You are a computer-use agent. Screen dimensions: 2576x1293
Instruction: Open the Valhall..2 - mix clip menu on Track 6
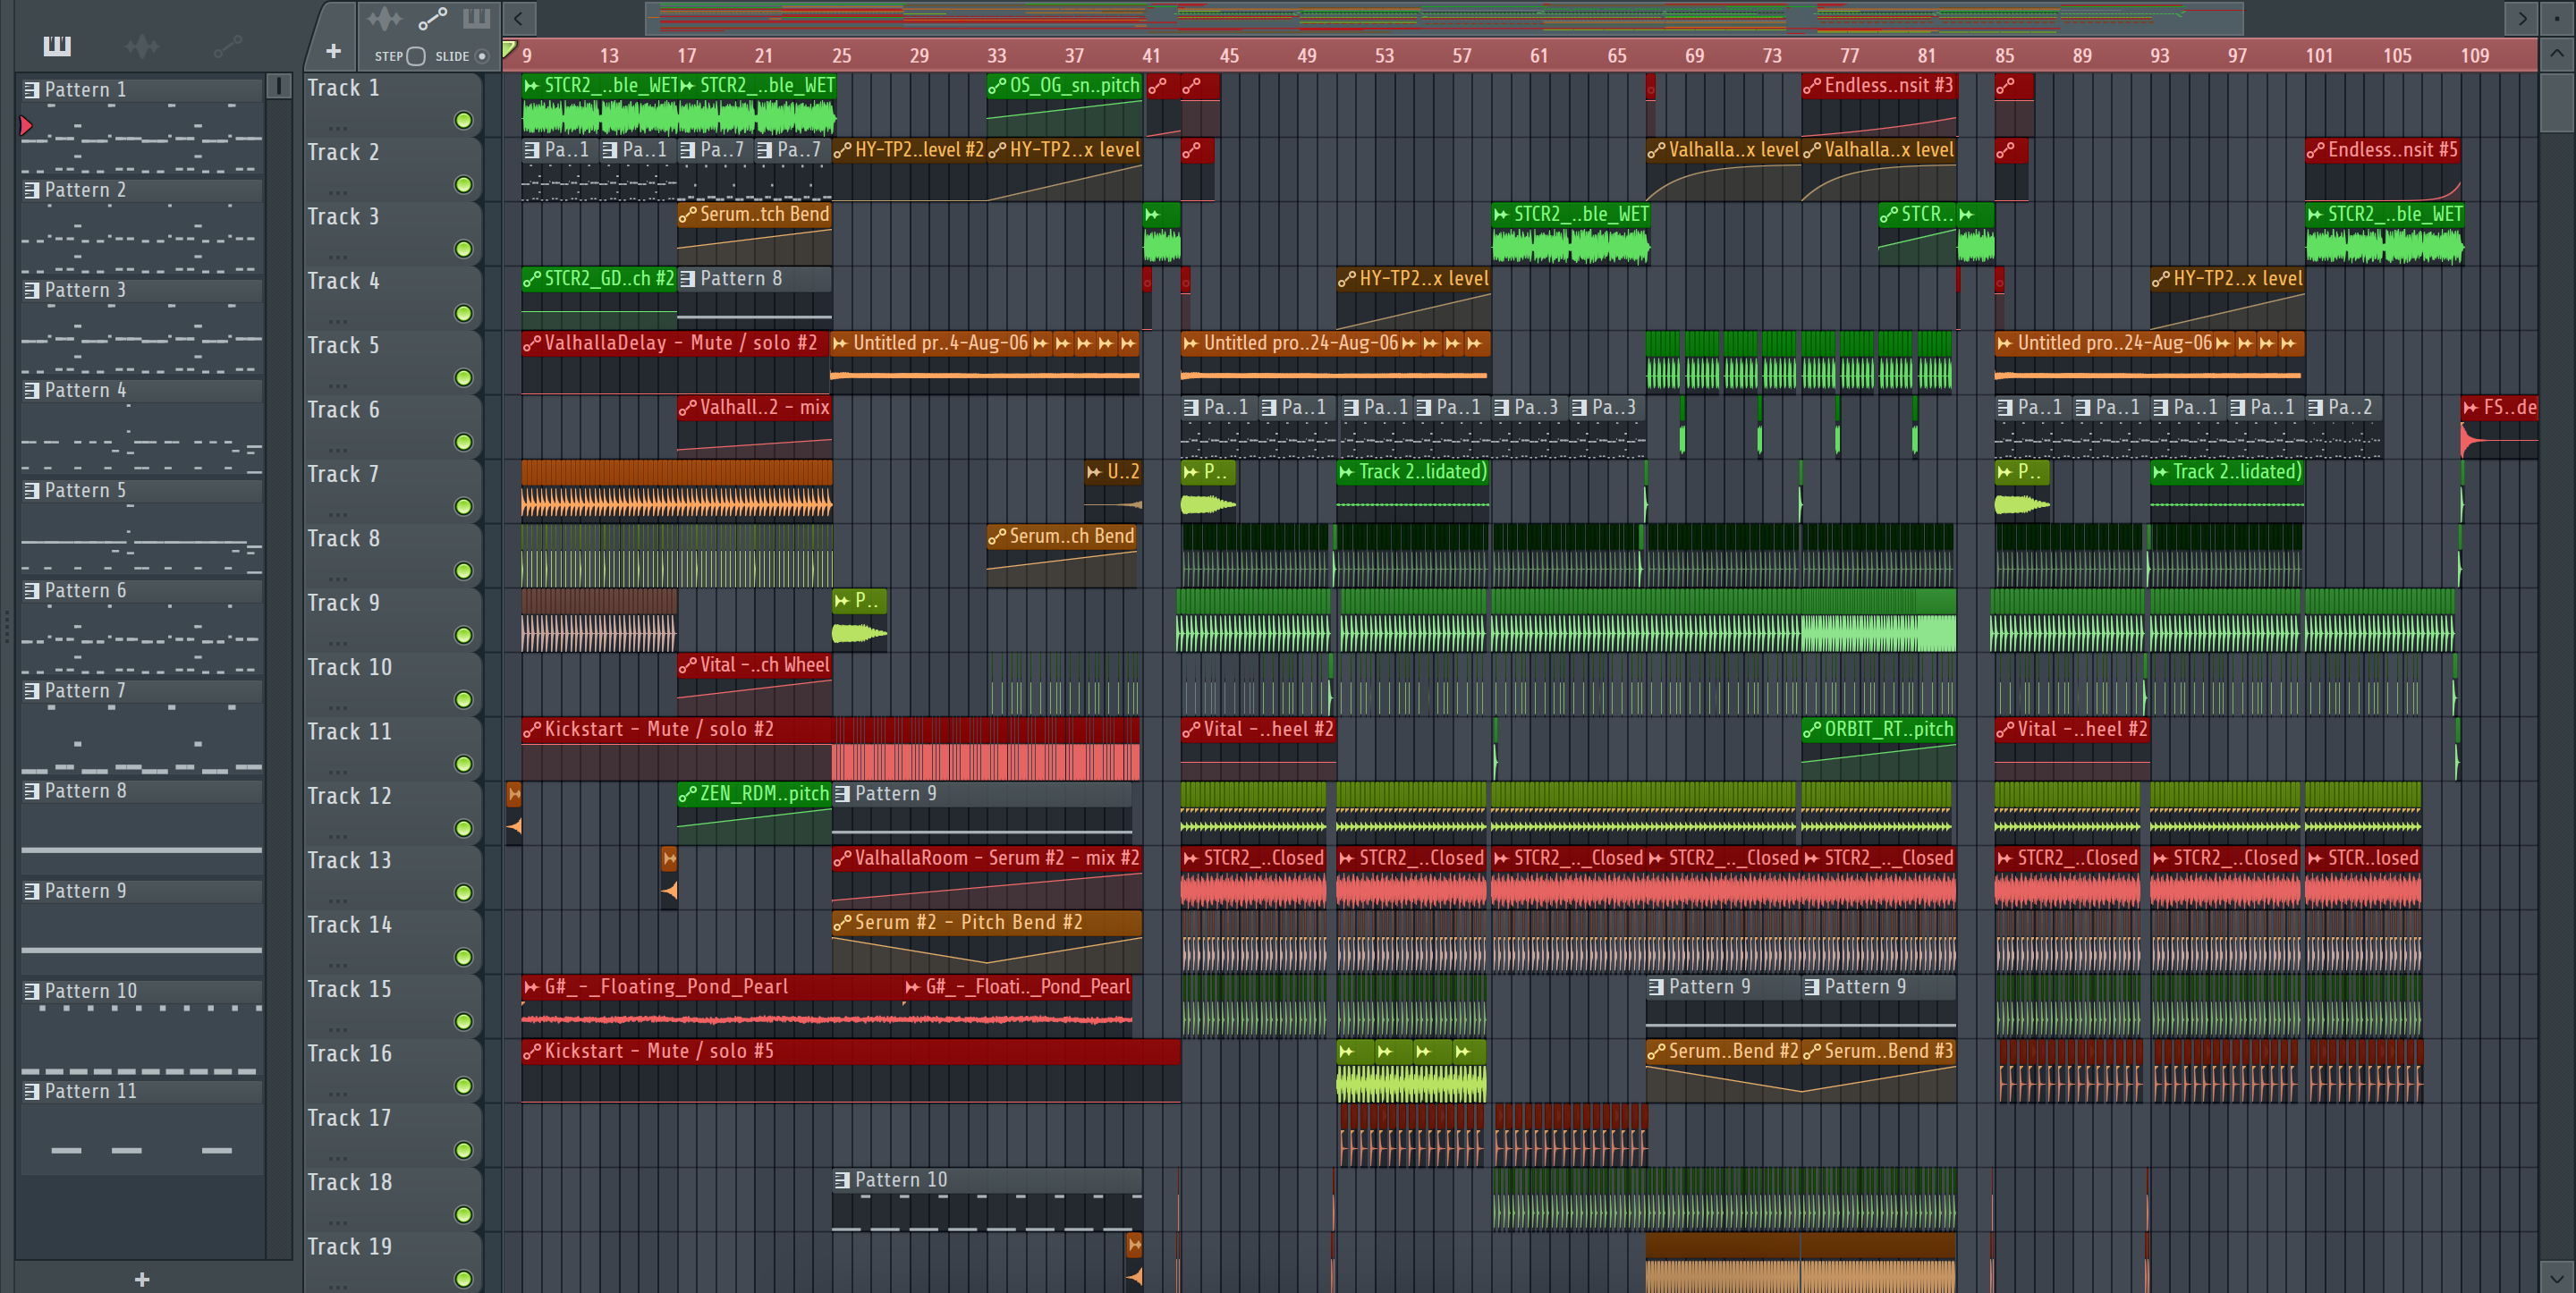[687, 408]
